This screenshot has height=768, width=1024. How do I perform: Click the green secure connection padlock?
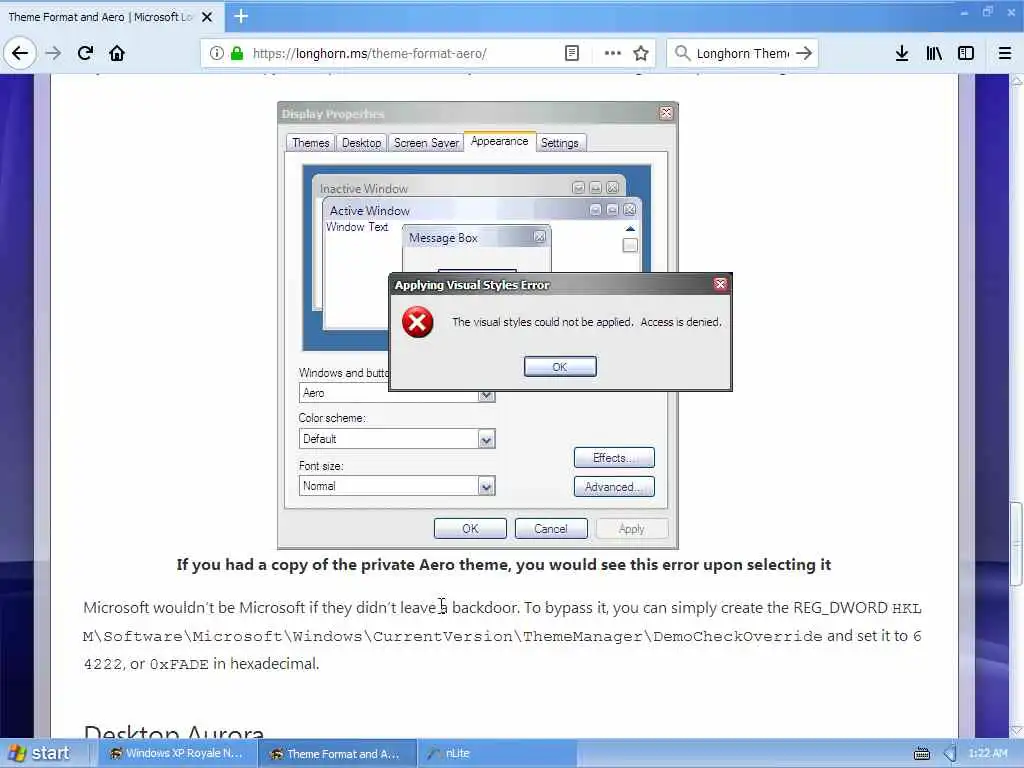pyautogui.click(x=237, y=54)
